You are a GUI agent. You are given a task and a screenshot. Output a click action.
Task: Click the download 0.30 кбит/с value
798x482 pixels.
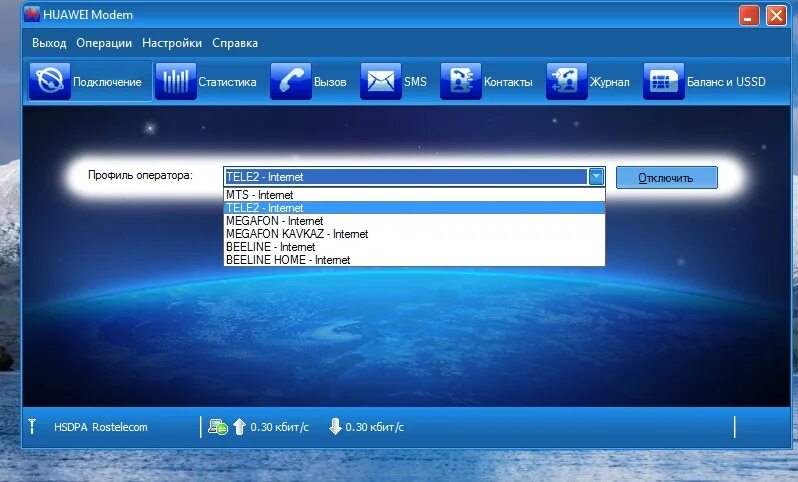pos(375,427)
